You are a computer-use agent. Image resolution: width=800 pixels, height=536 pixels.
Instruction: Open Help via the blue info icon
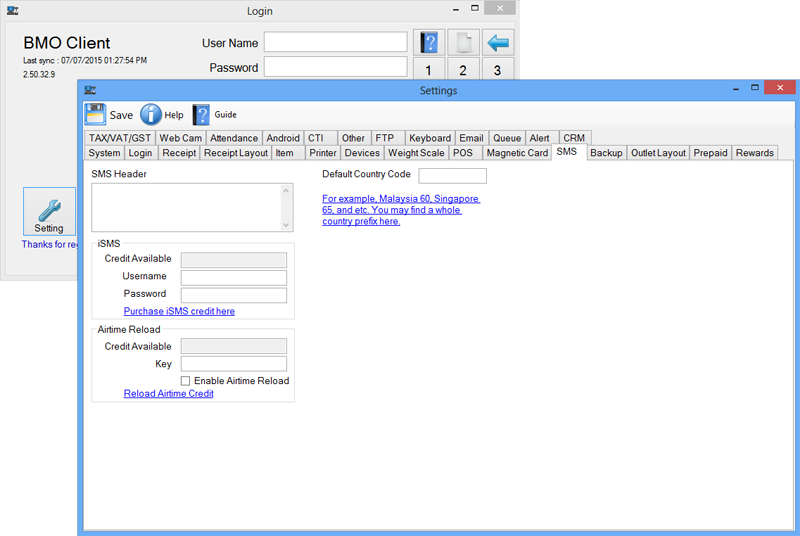coord(151,114)
